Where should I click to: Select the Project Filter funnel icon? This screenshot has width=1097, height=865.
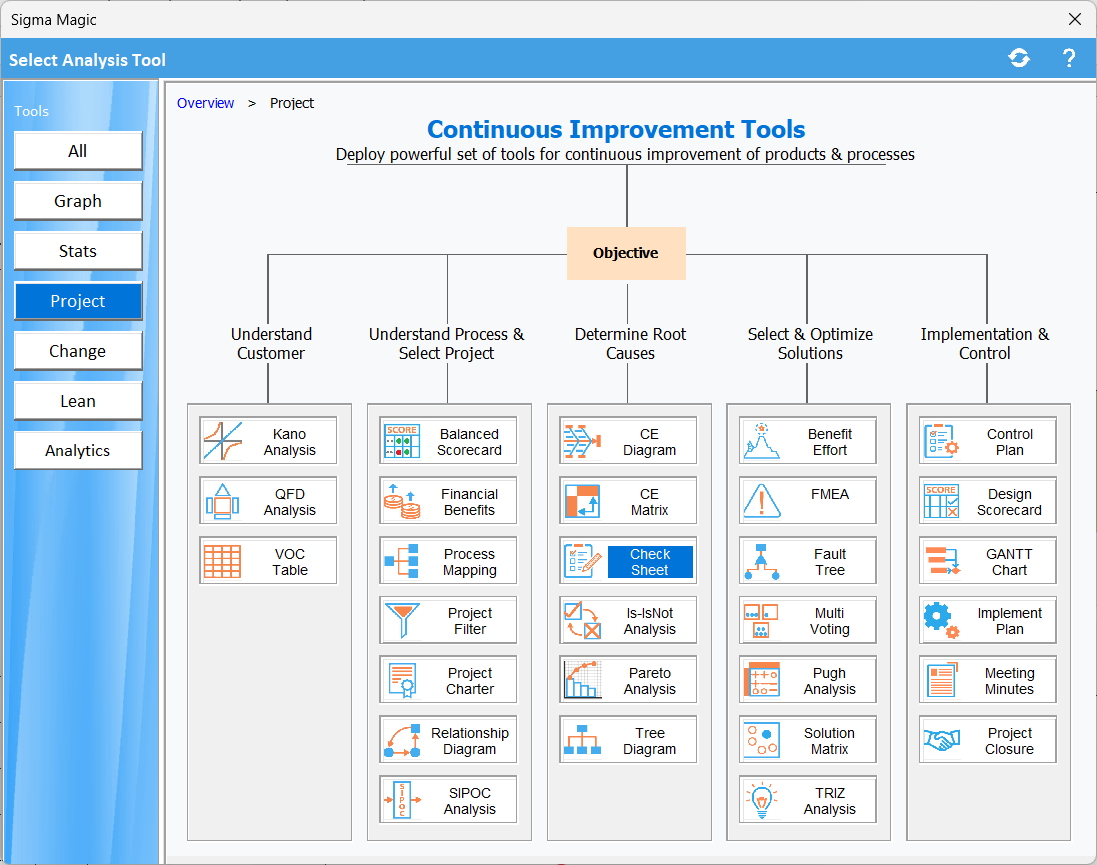pos(402,621)
